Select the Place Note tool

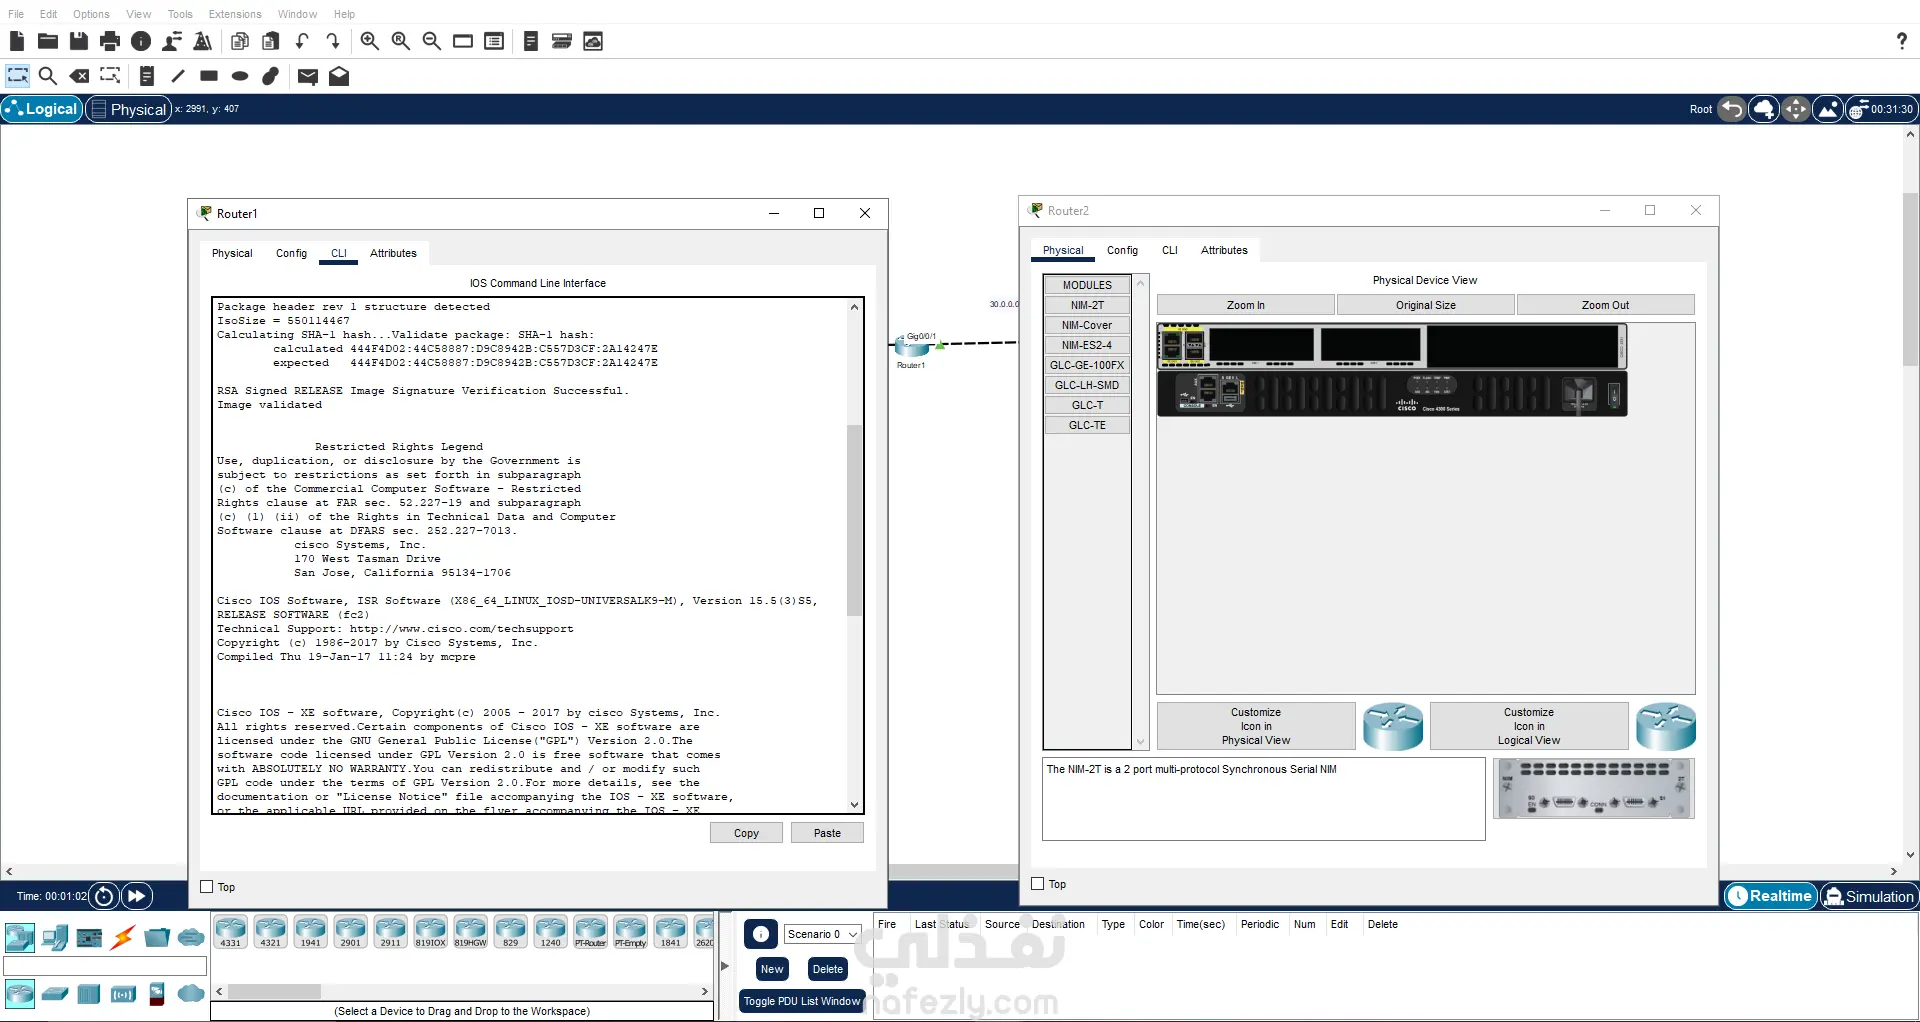click(147, 76)
